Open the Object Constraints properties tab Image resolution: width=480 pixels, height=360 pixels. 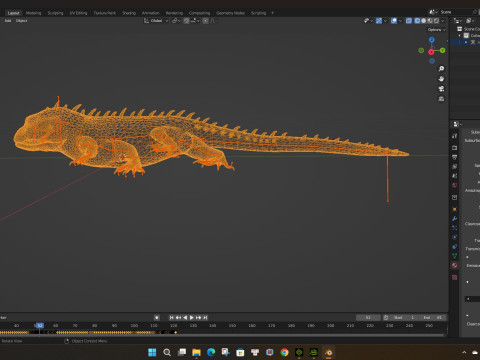coord(455,246)
